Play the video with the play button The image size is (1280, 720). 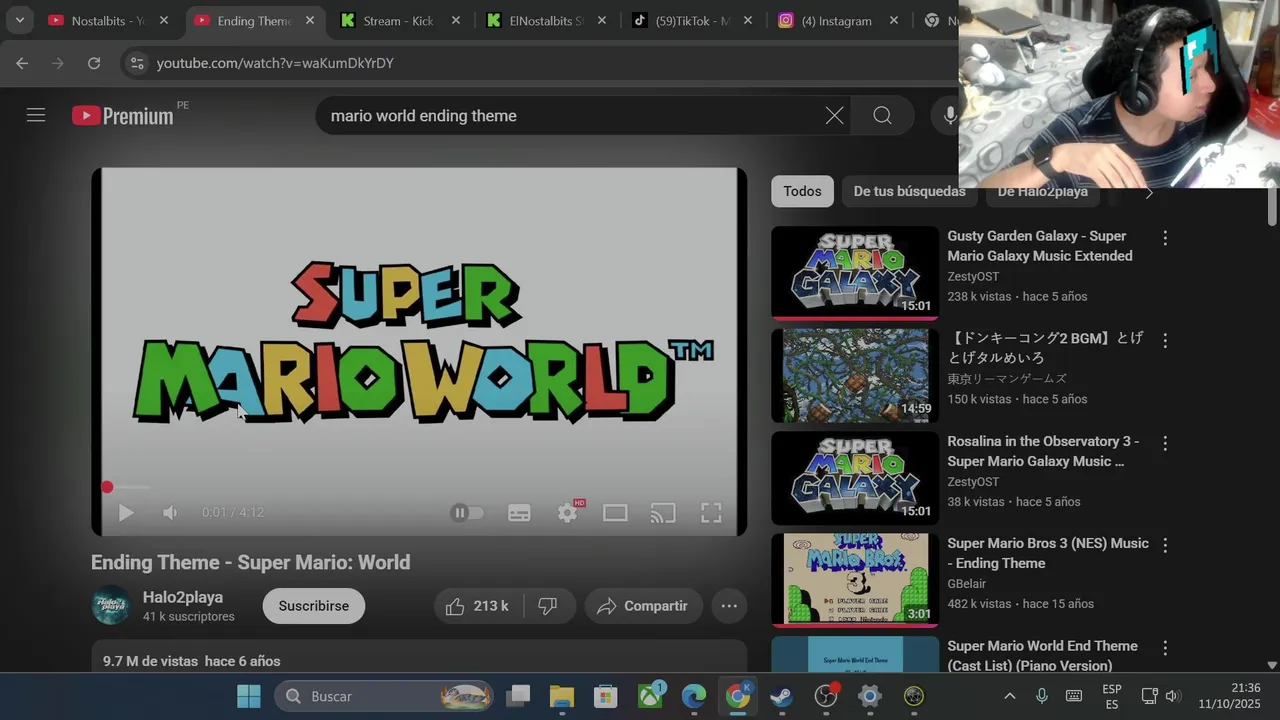click(126, 513)
